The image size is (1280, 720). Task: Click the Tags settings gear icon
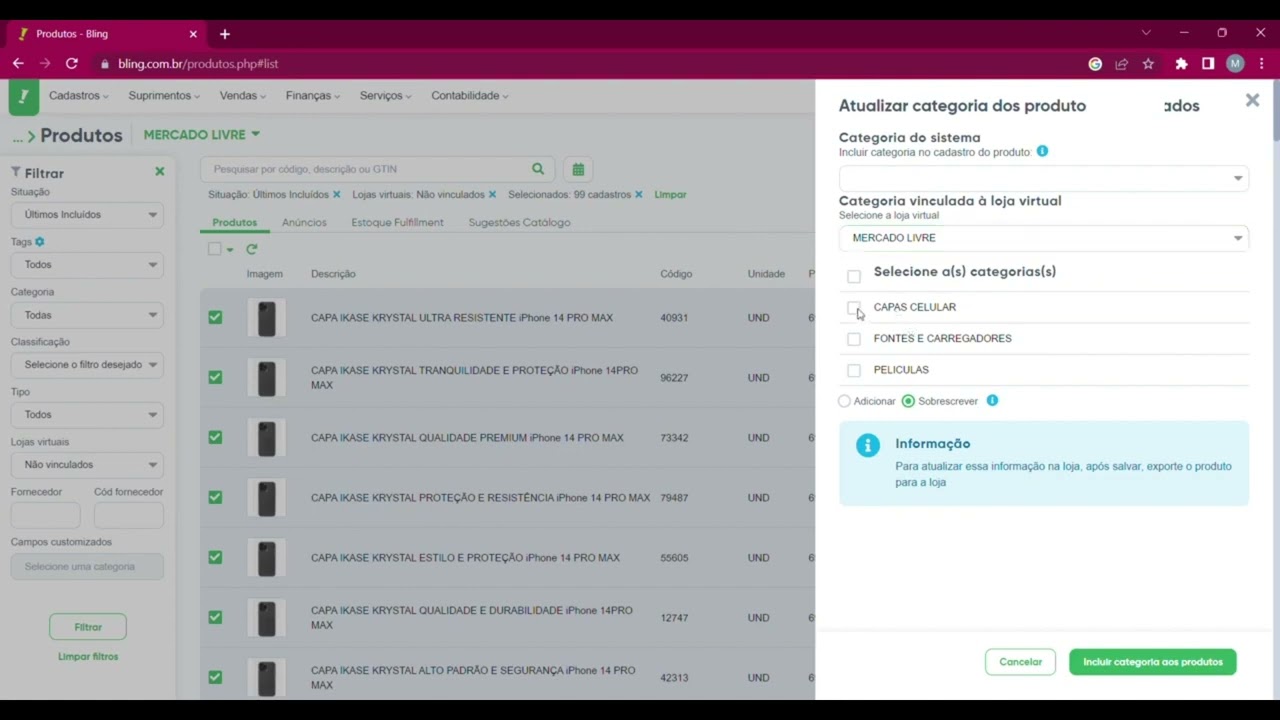pos(40,242)
